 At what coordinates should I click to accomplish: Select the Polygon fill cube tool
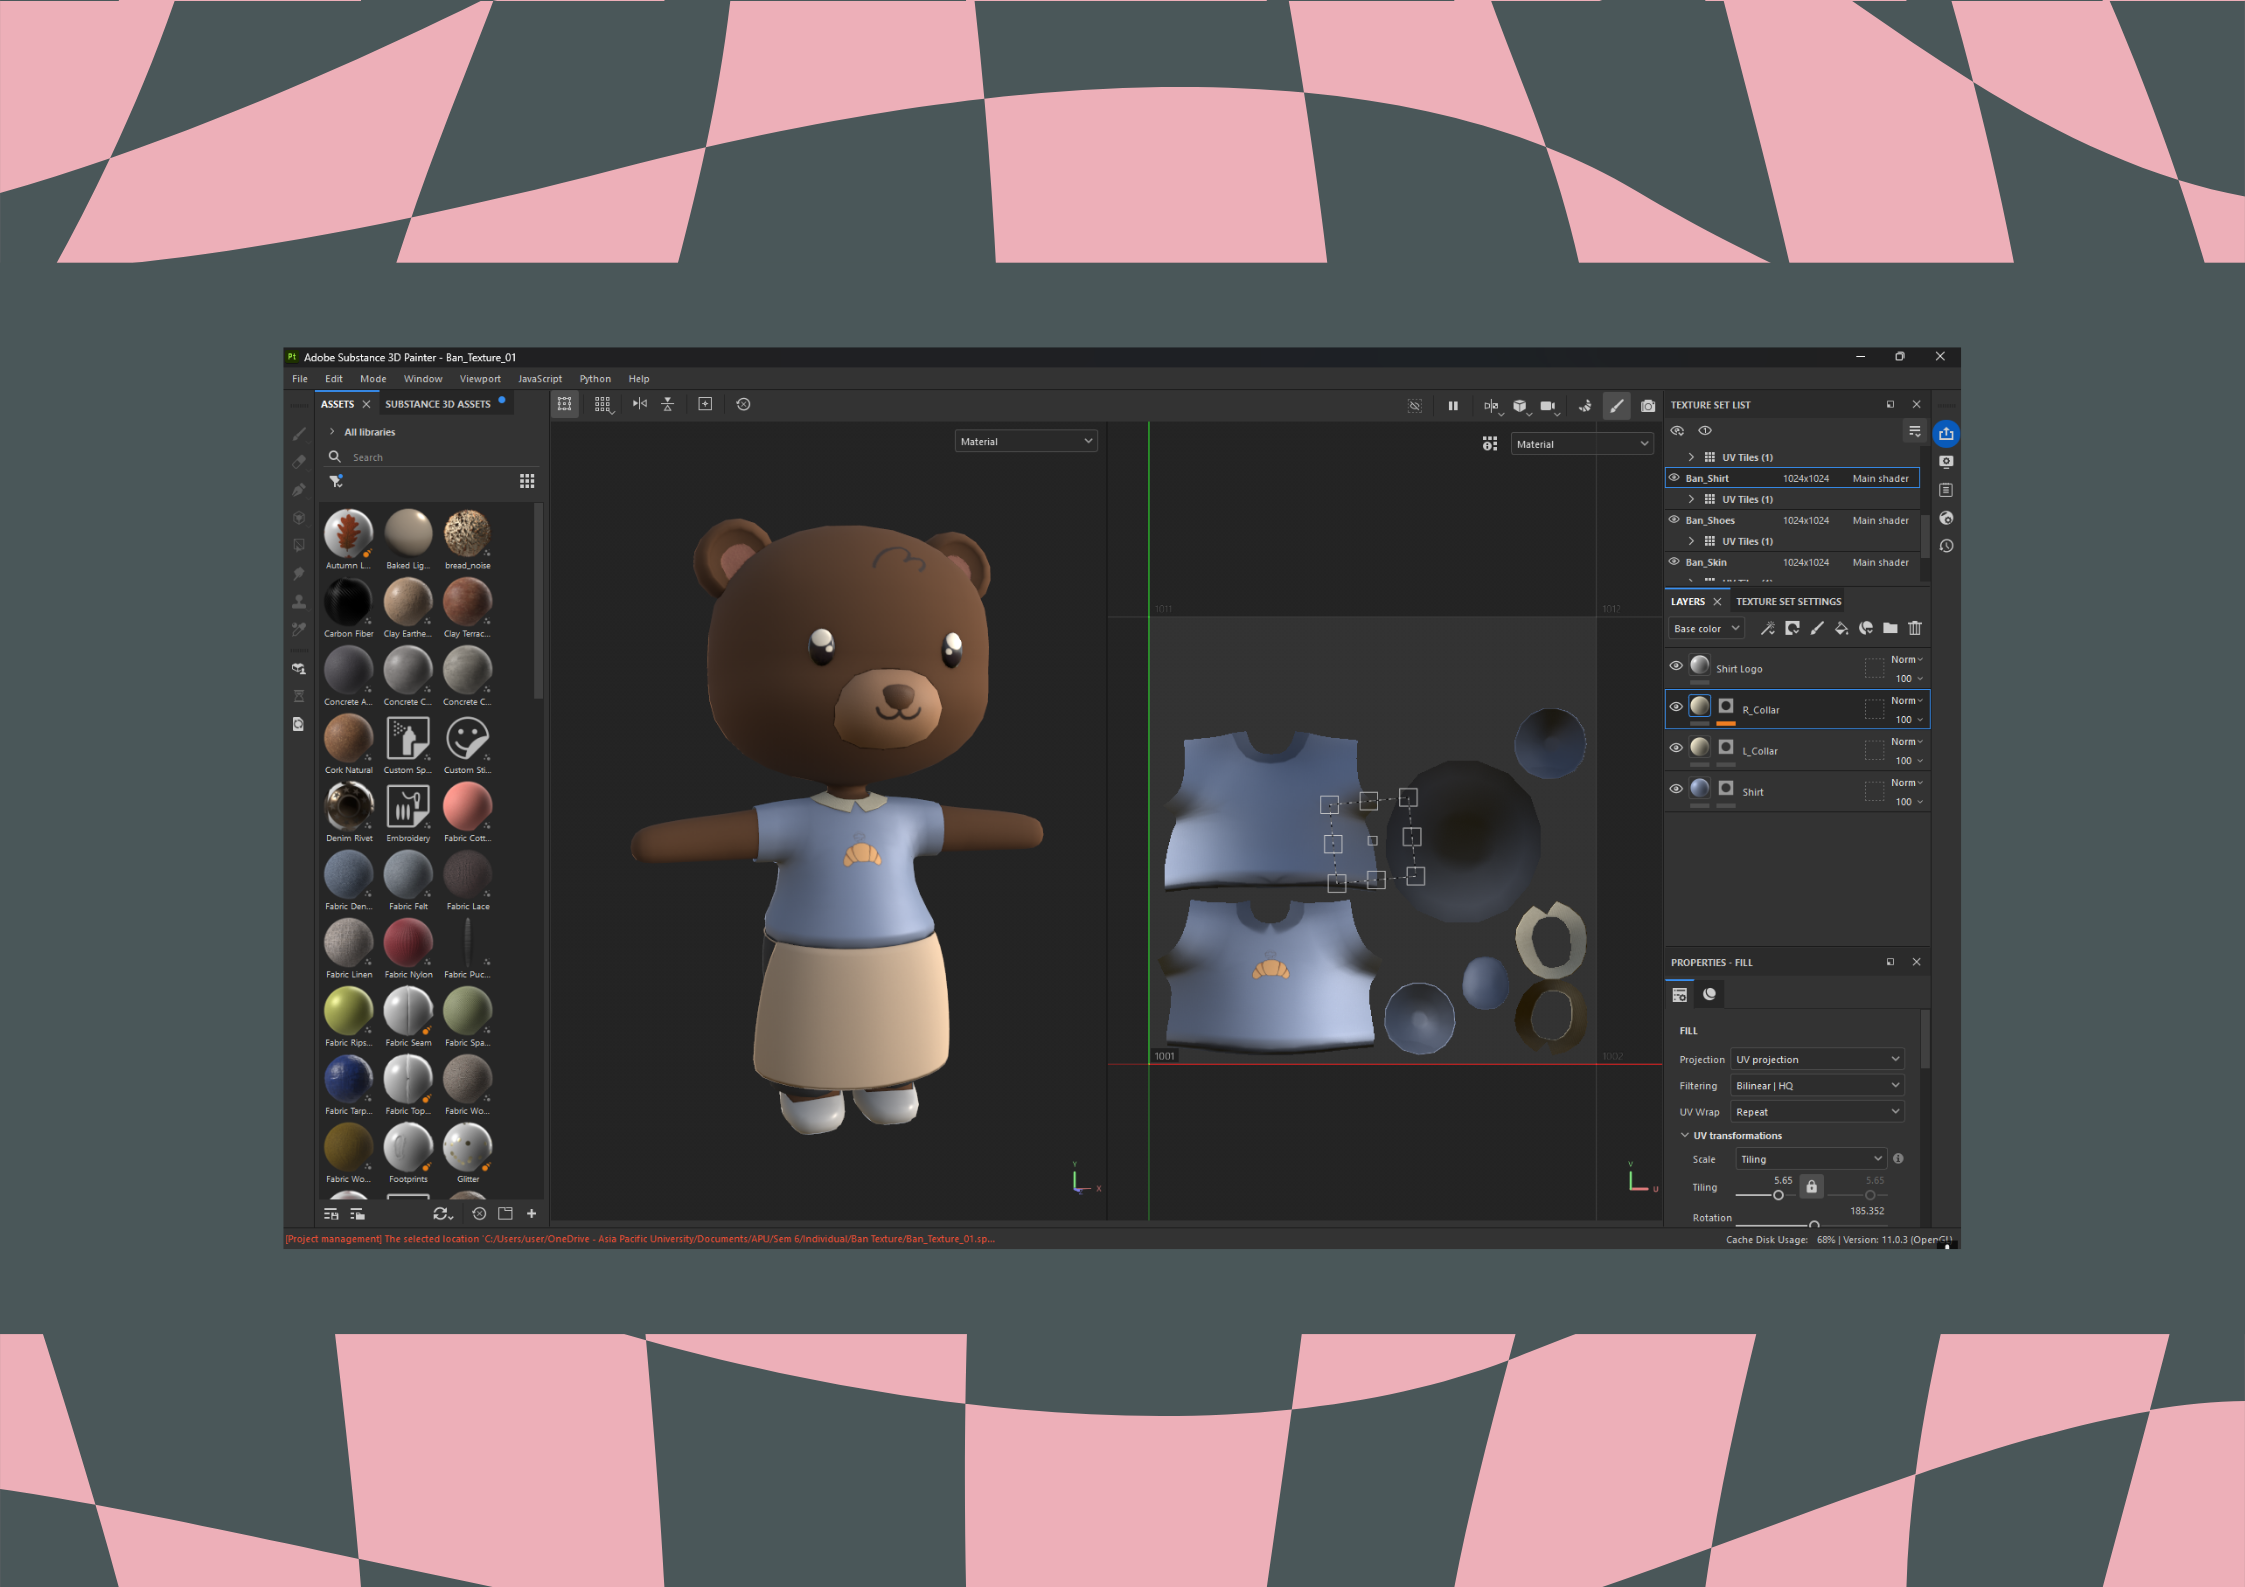click(x=299, y=518)
